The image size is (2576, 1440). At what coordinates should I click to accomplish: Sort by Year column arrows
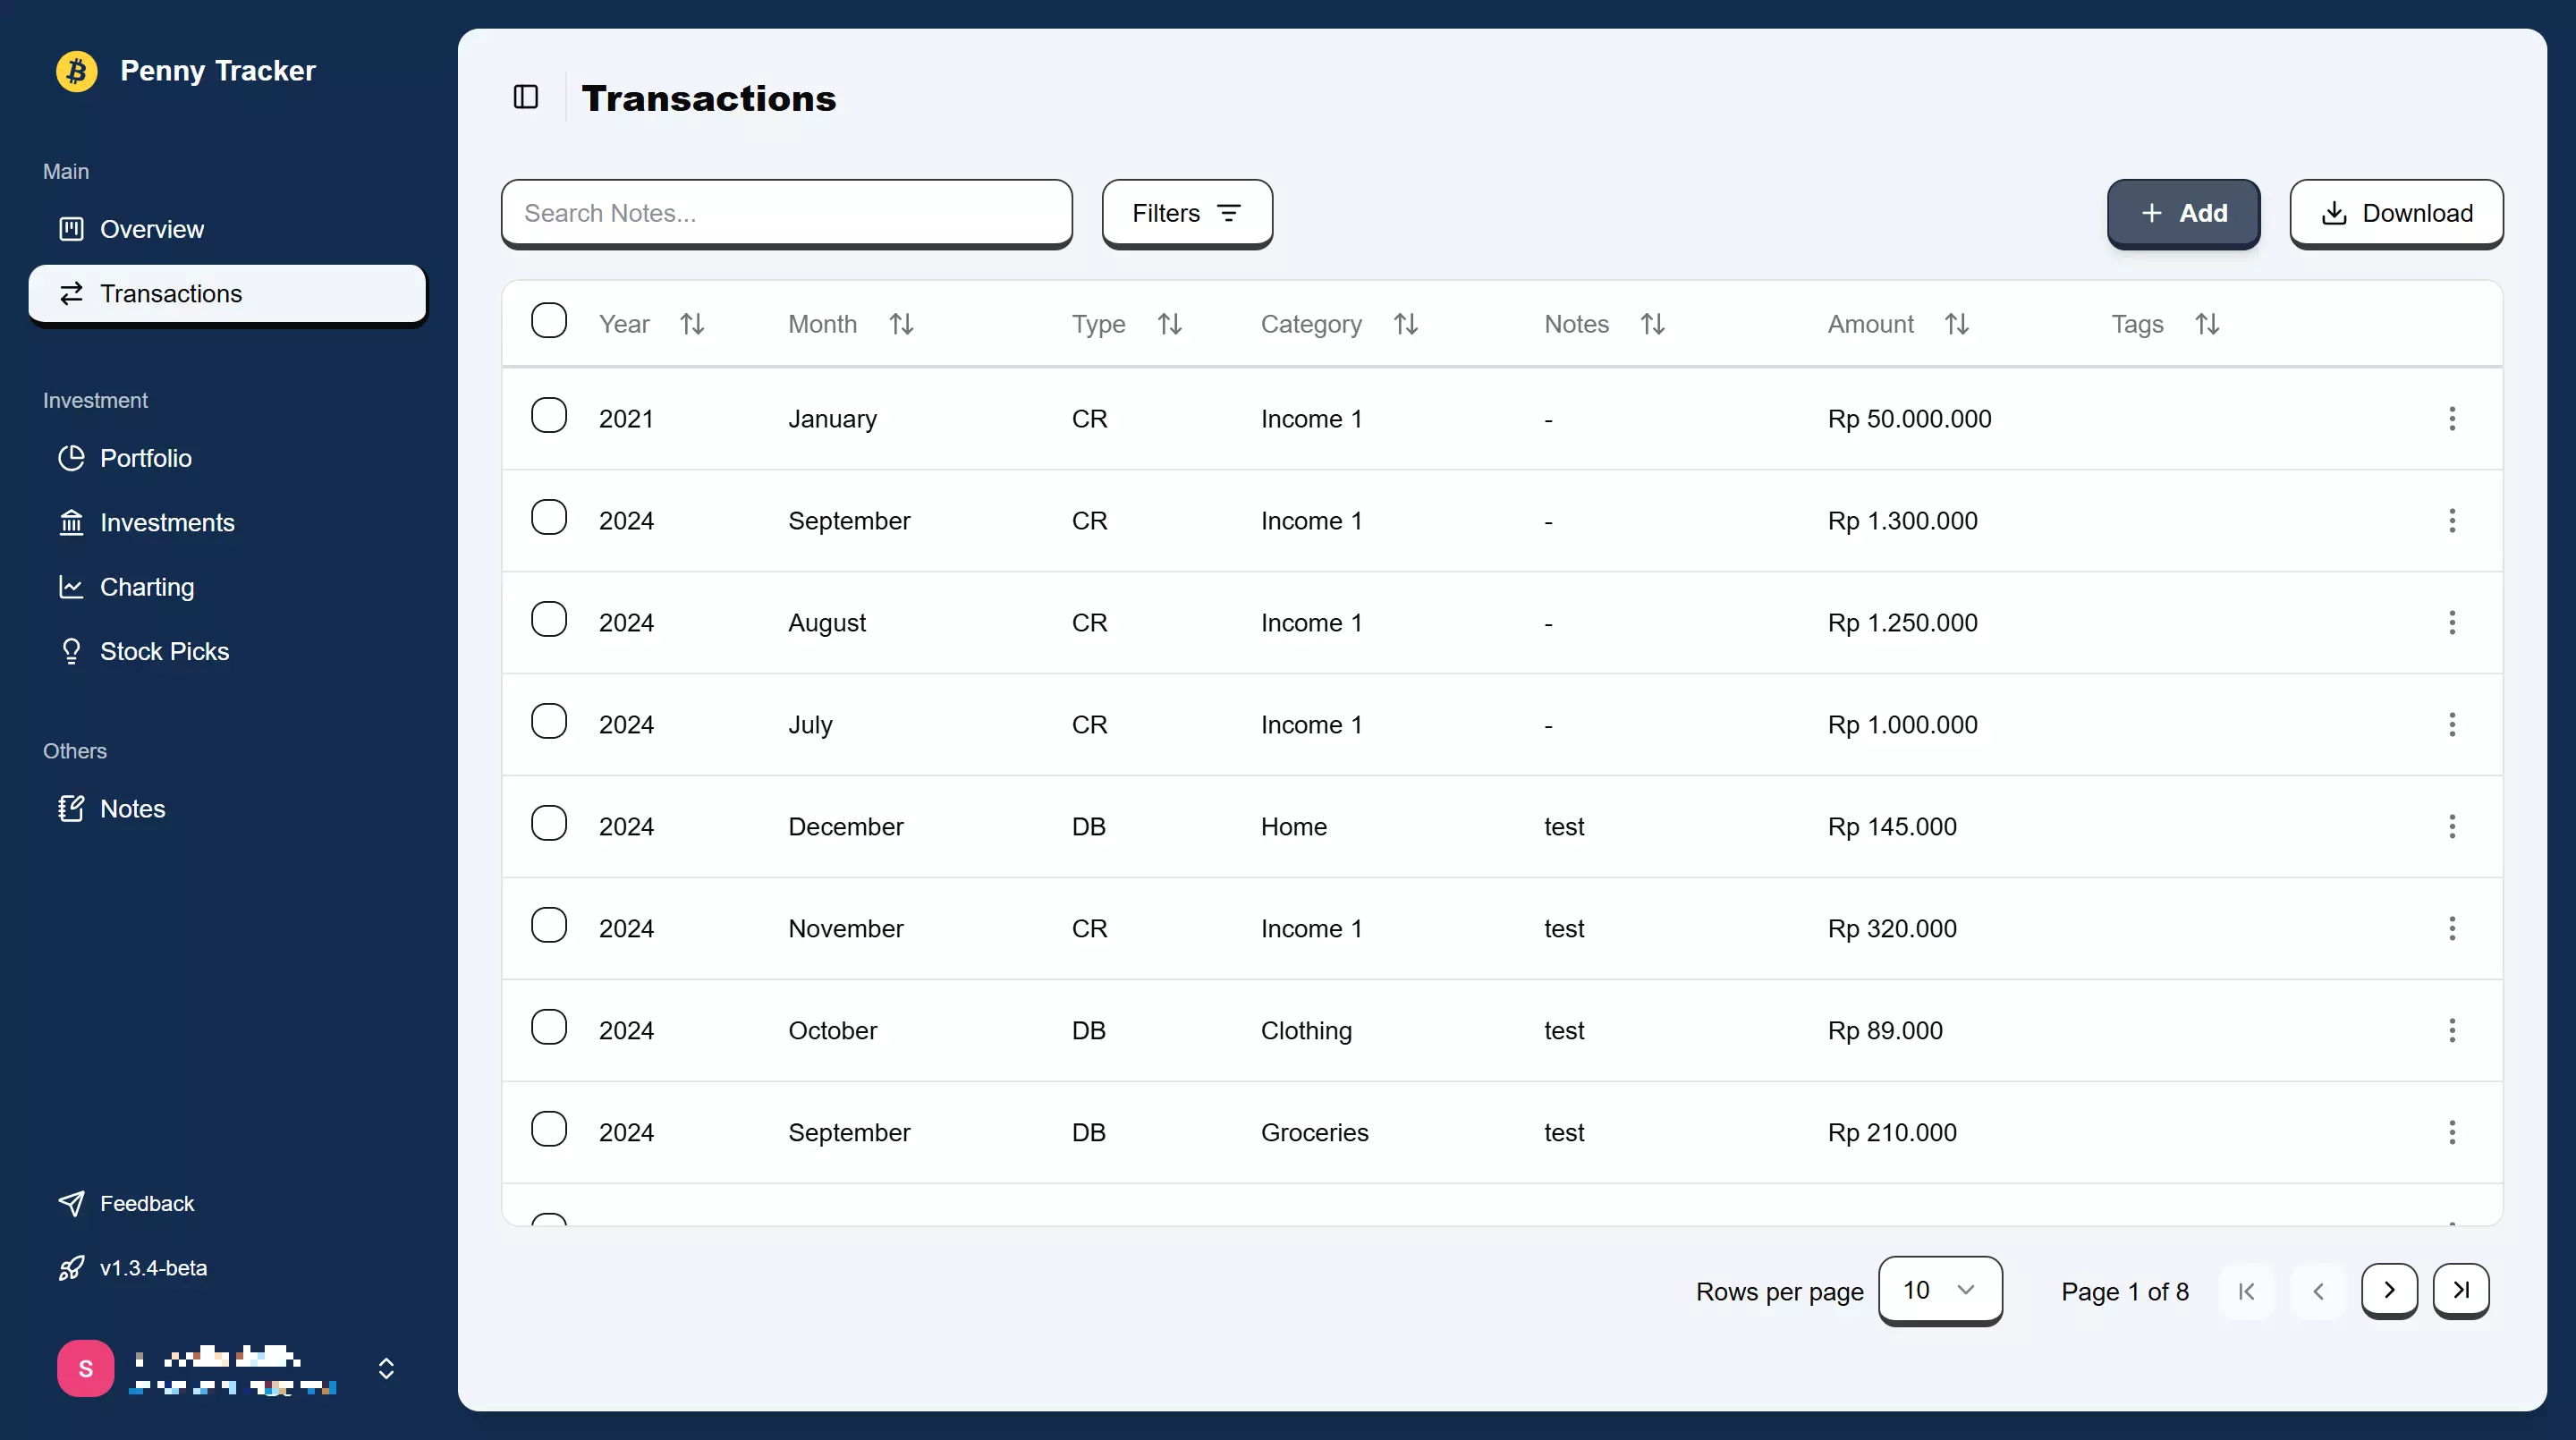pos(692,324)
